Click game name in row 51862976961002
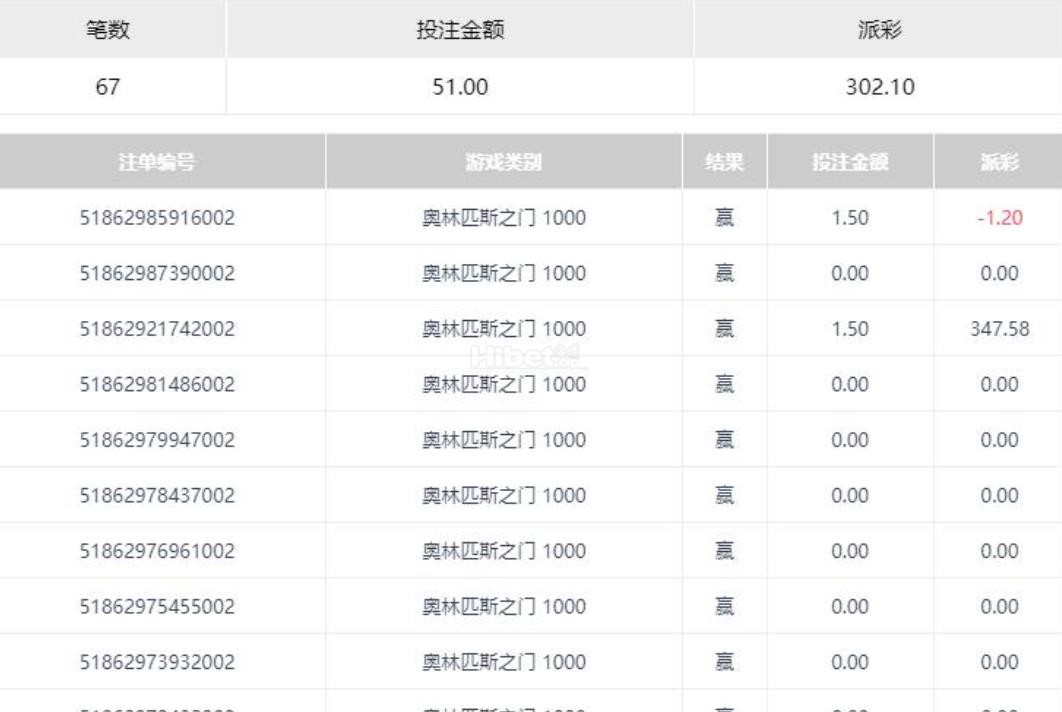1062x712 pixels. (x=504, y=551)
